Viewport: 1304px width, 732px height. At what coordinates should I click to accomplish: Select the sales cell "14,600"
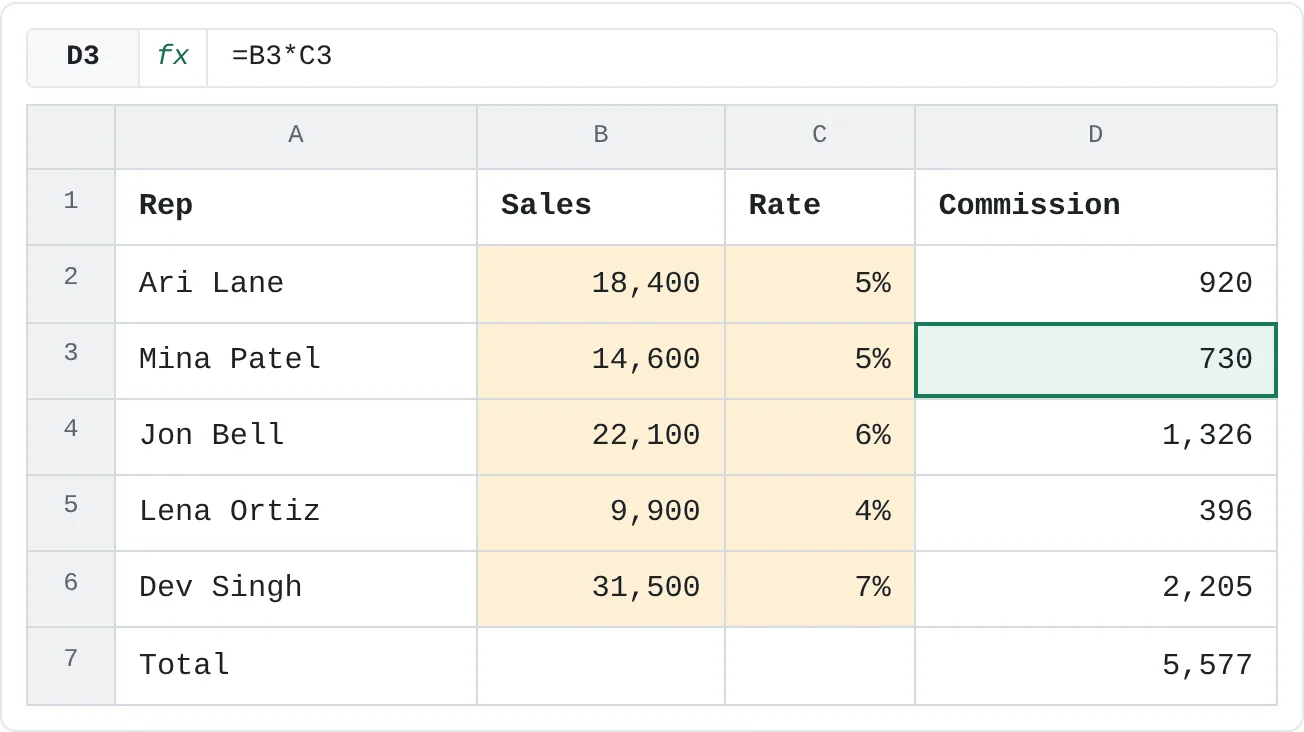601,360
